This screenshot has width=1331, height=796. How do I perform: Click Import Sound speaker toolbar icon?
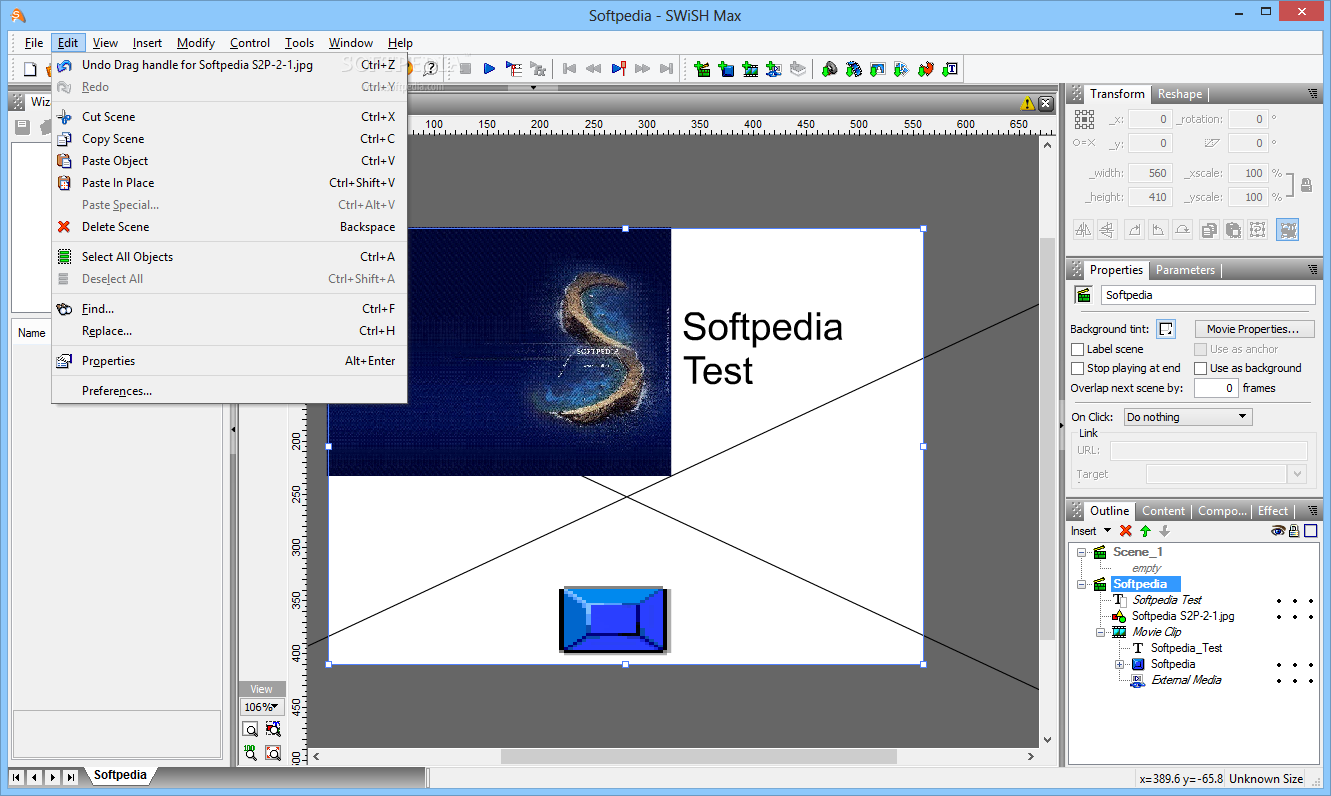pyautogui.click(x=829, y=69)
